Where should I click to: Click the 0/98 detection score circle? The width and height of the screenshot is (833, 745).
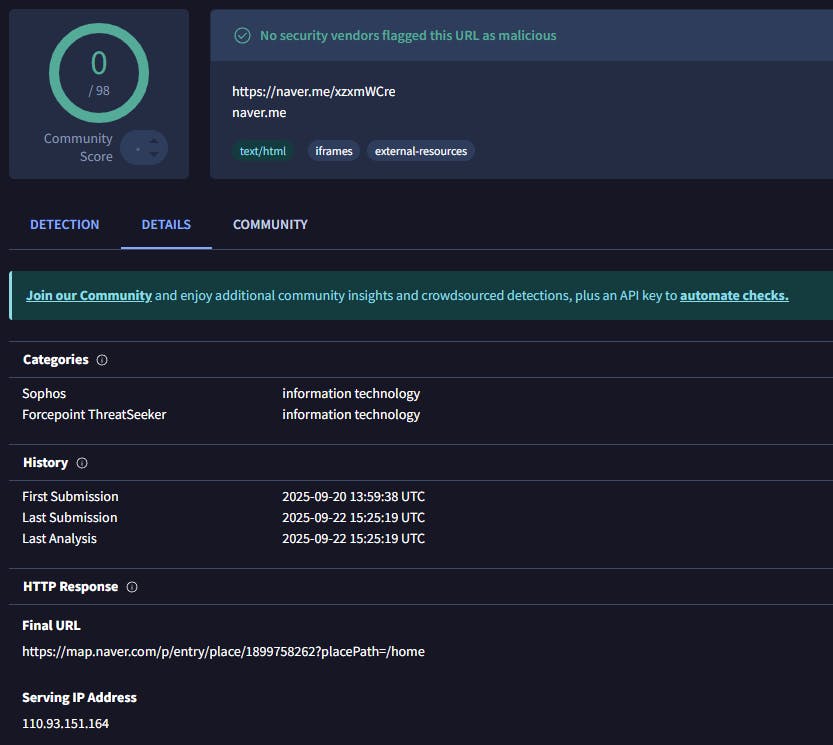click(x=99, y=73)
